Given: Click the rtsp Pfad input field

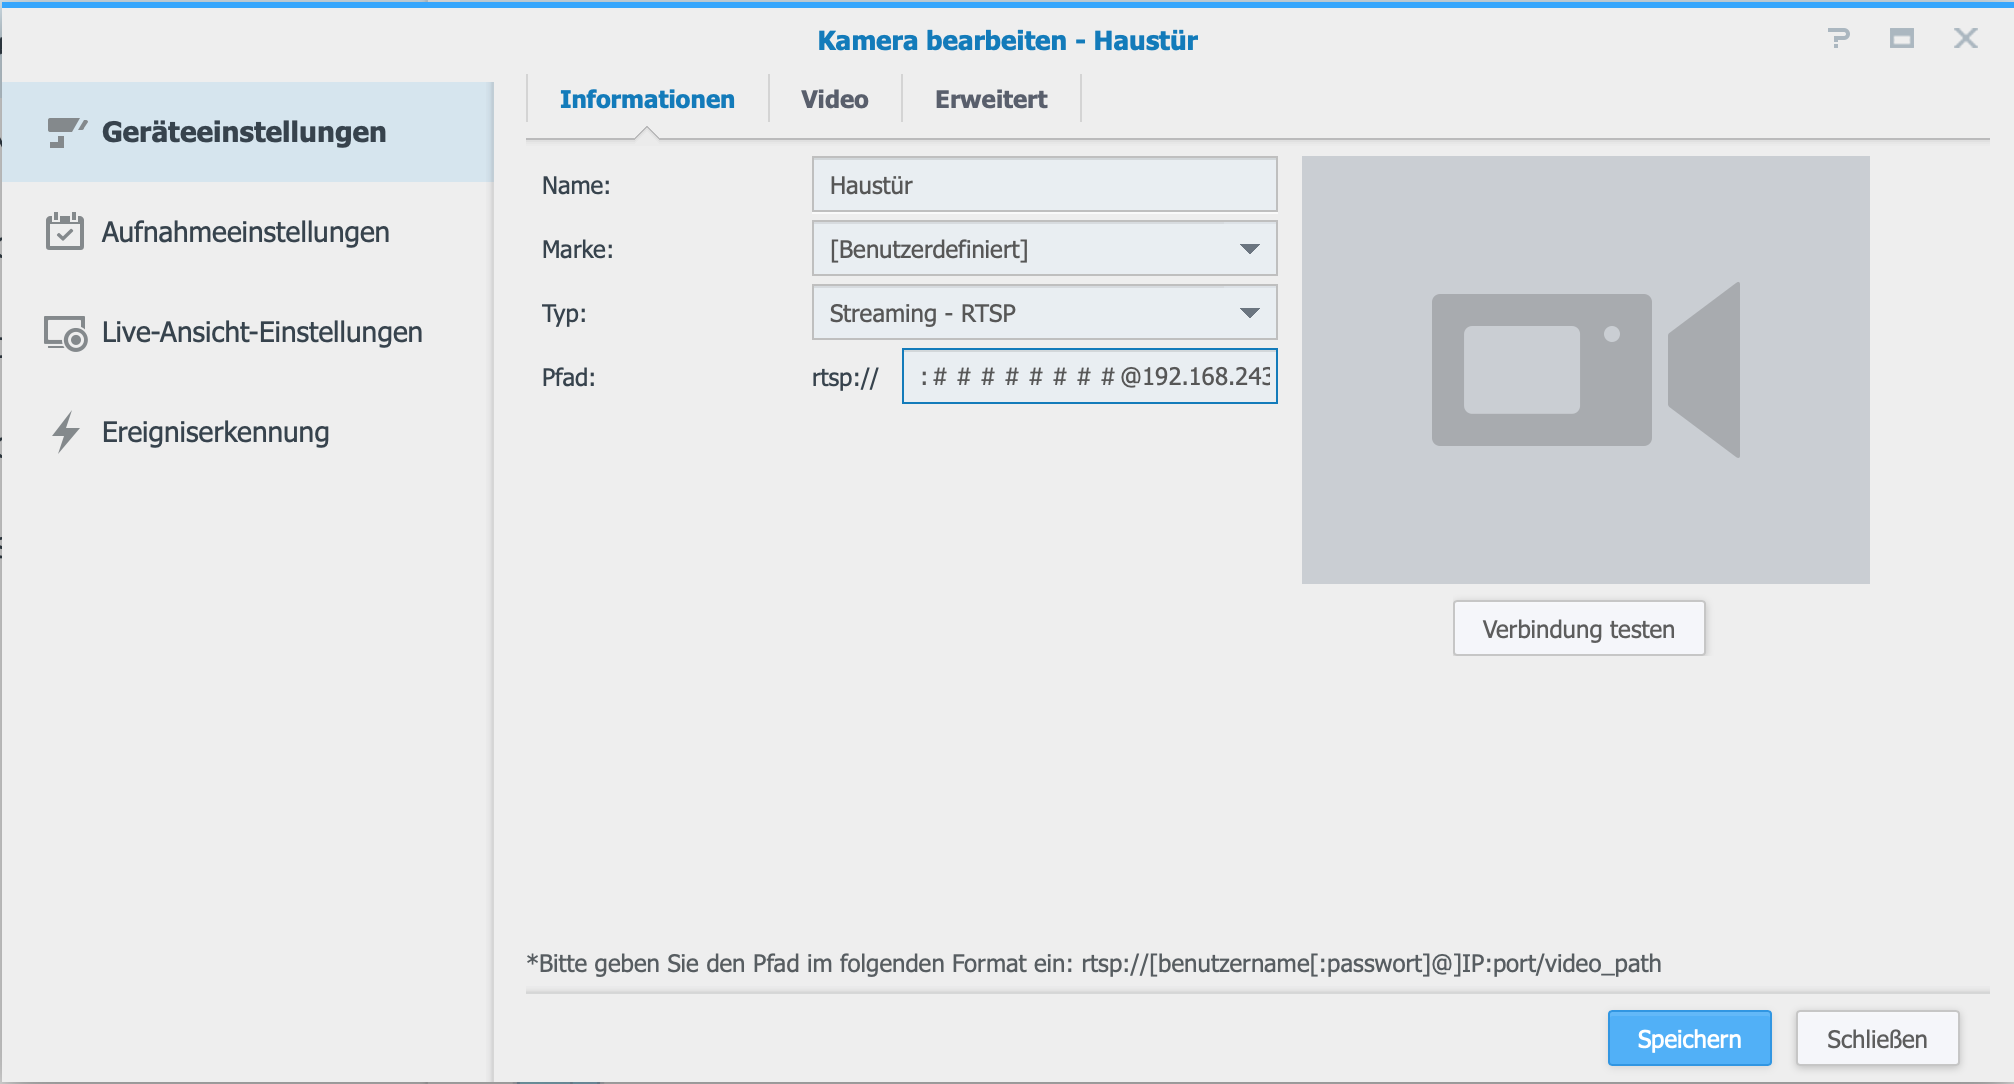Looking at the screenshot, I should (x=1089, y=376).
